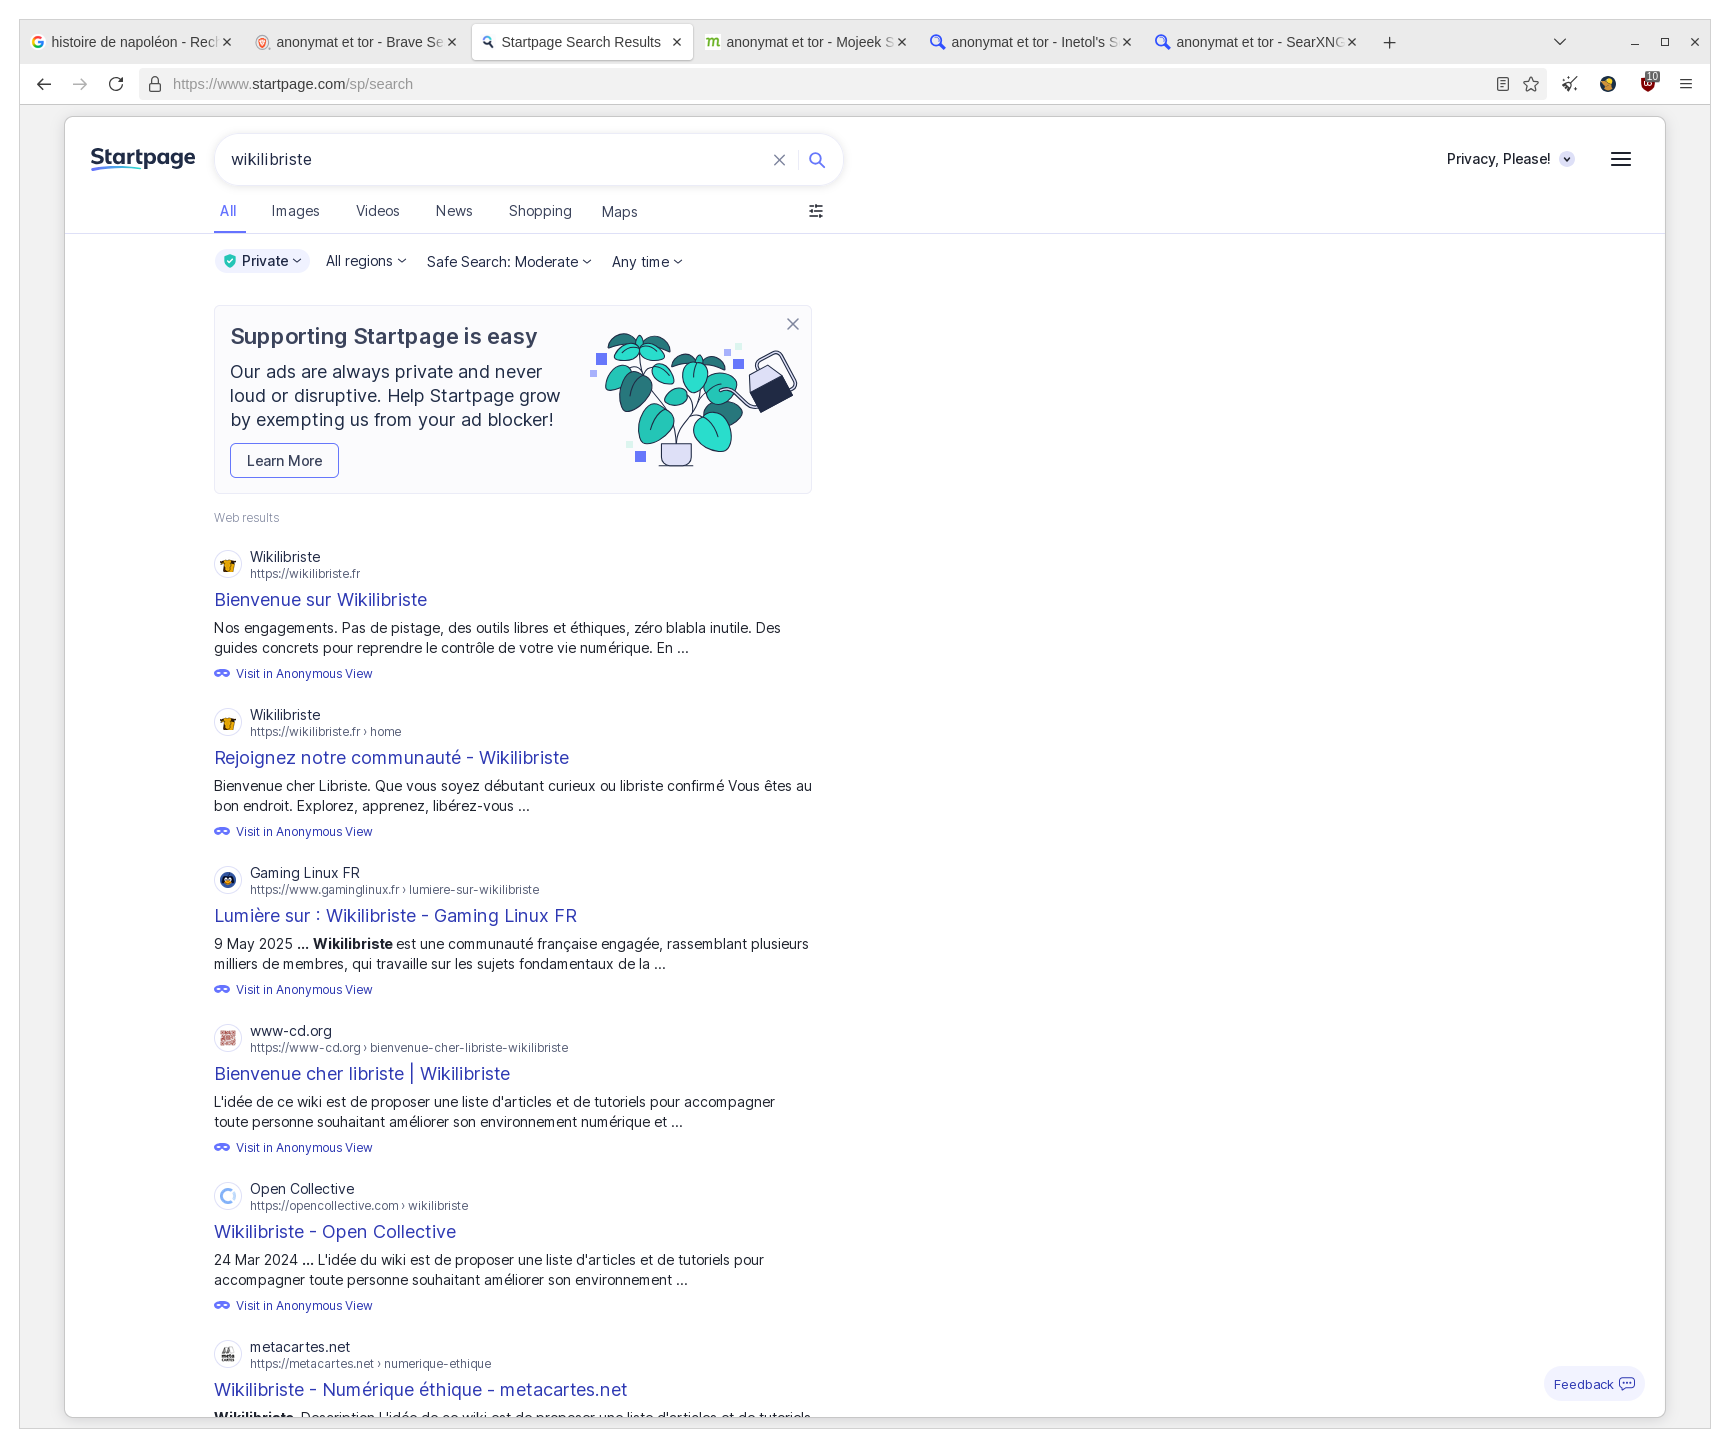
Task: Open the uBlock Origin extension icon
Action: (1646, 84)
